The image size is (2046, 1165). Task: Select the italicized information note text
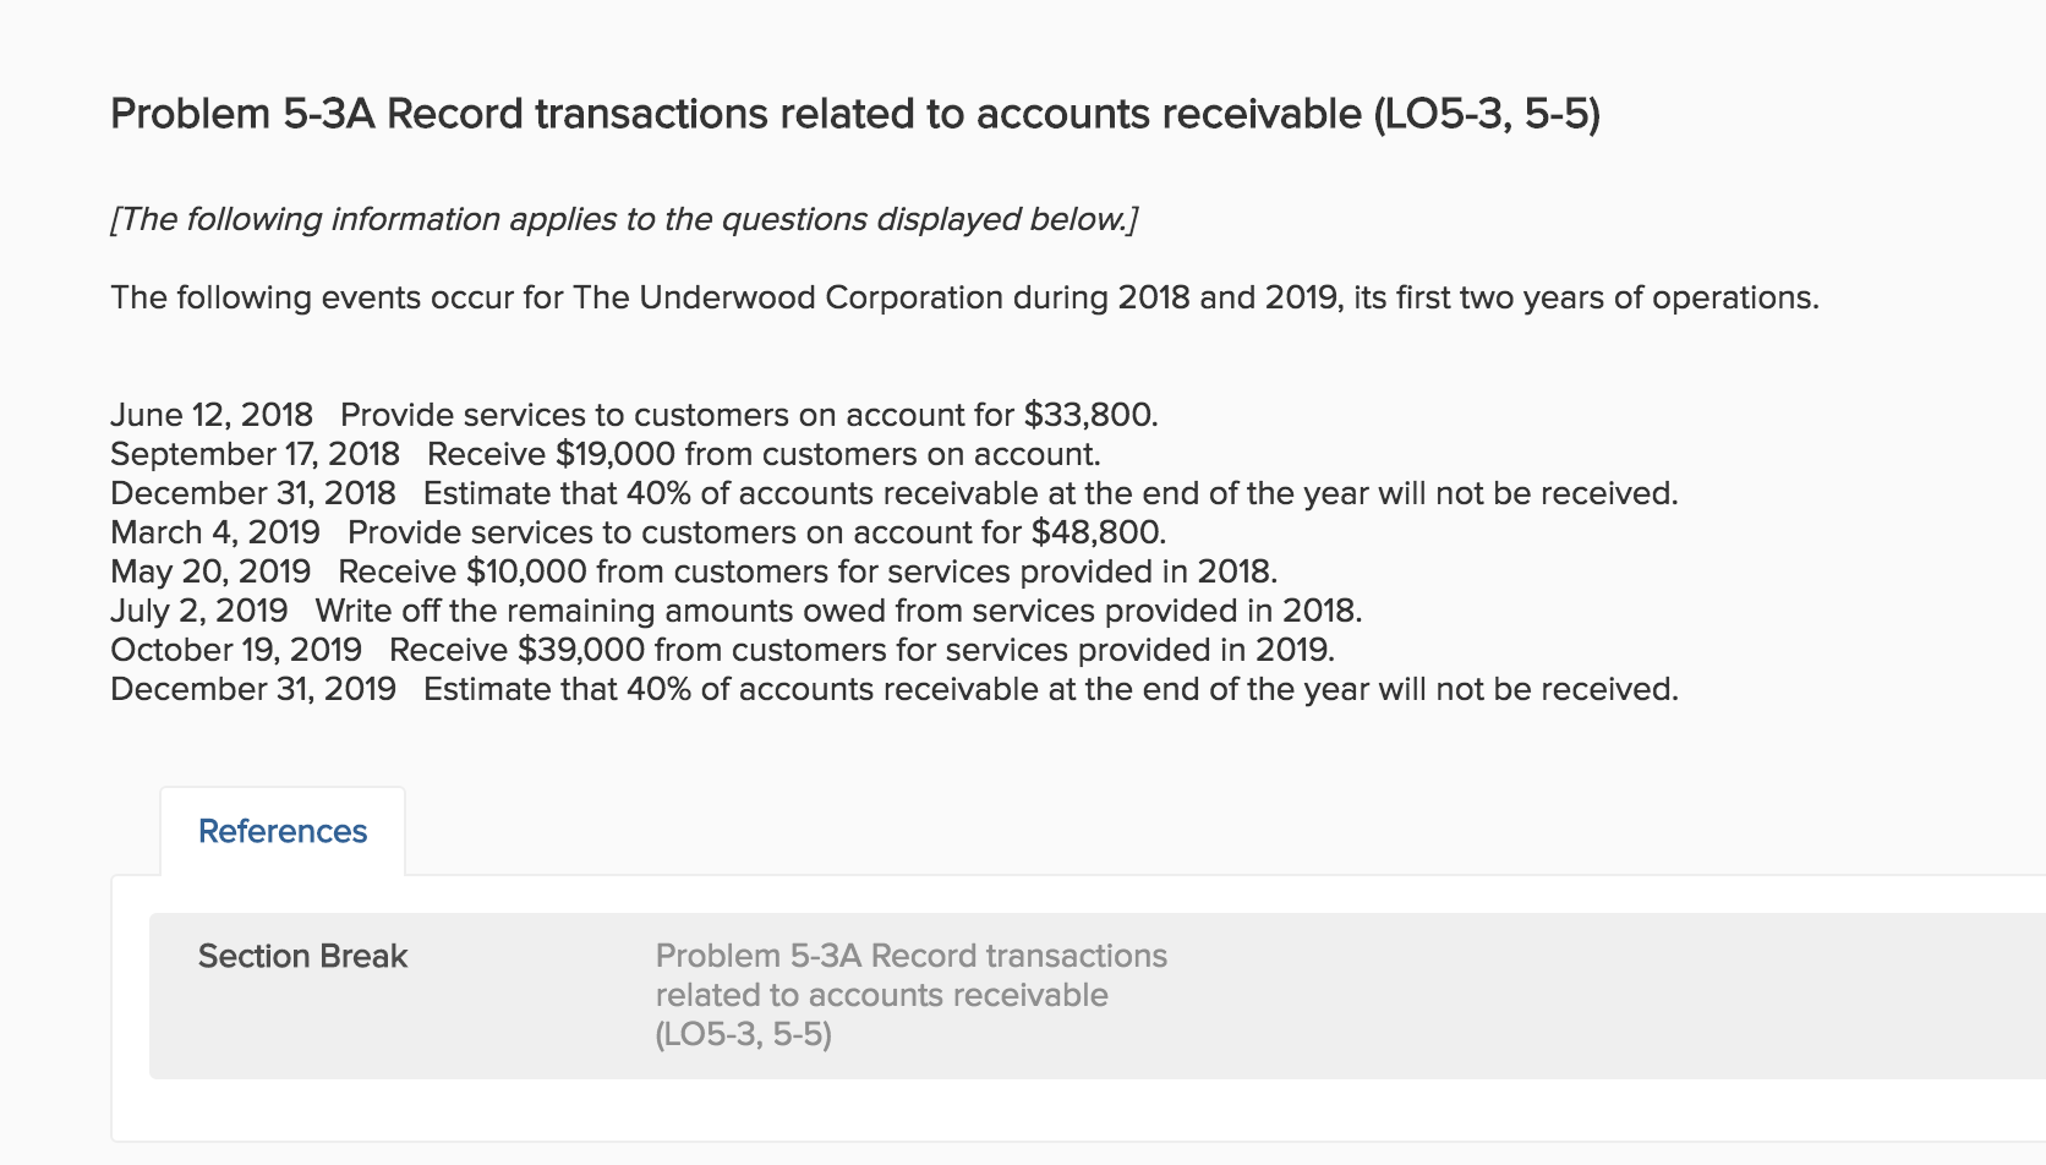coord(624,220)
